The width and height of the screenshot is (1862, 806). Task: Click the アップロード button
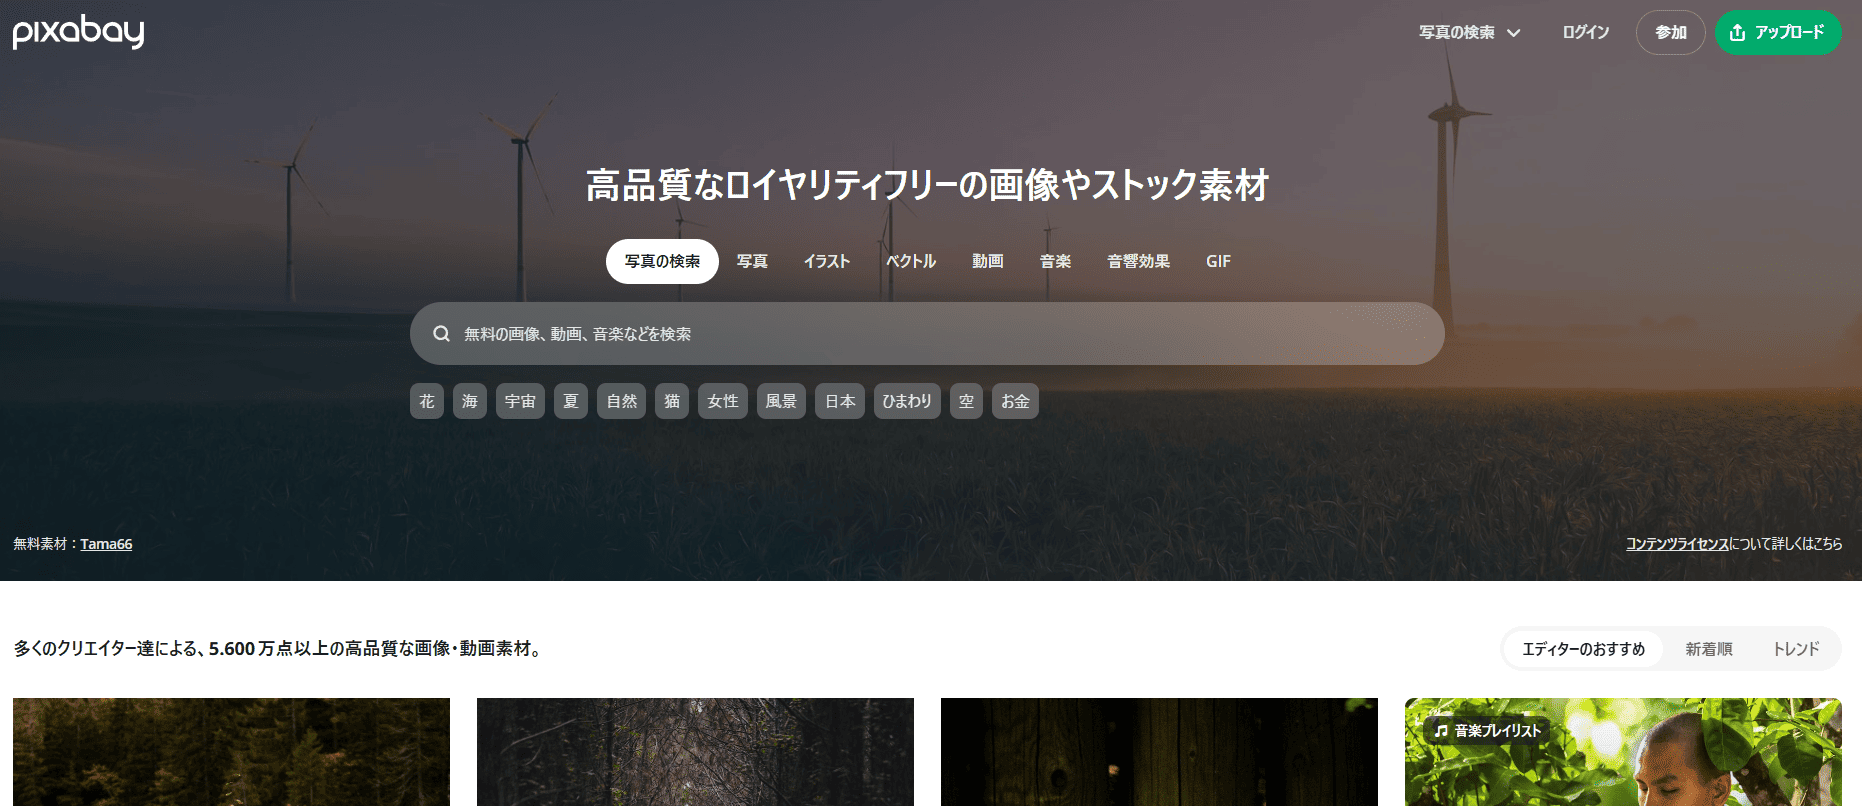[x=1778, y=33]
